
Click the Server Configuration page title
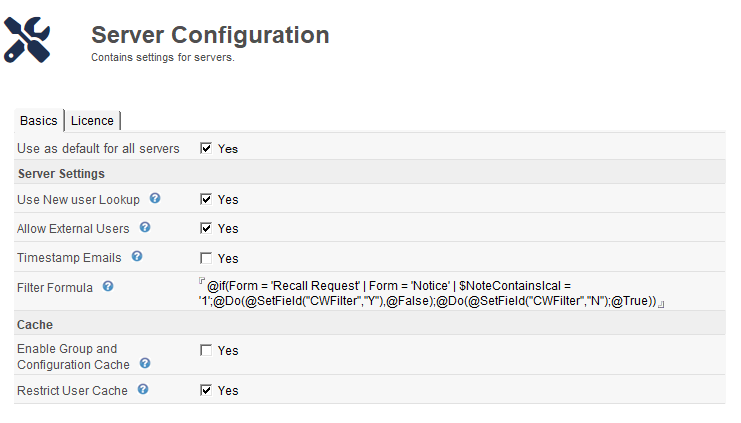(210, 35)
